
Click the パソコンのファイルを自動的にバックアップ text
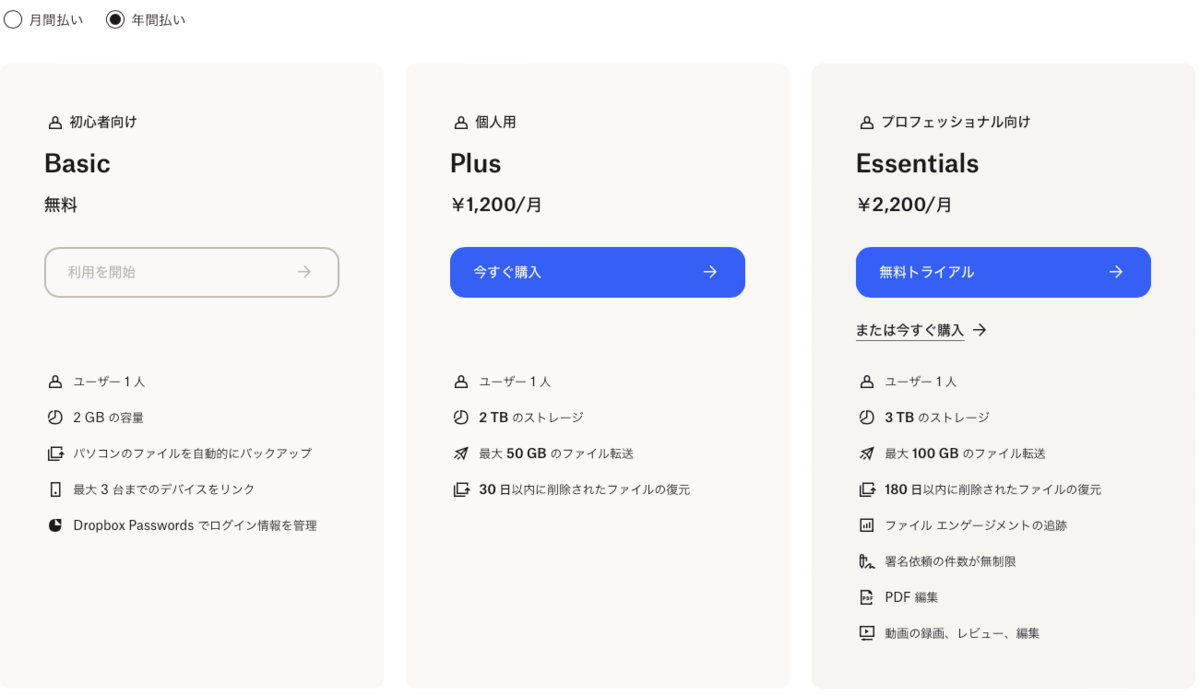click(192, 454)
